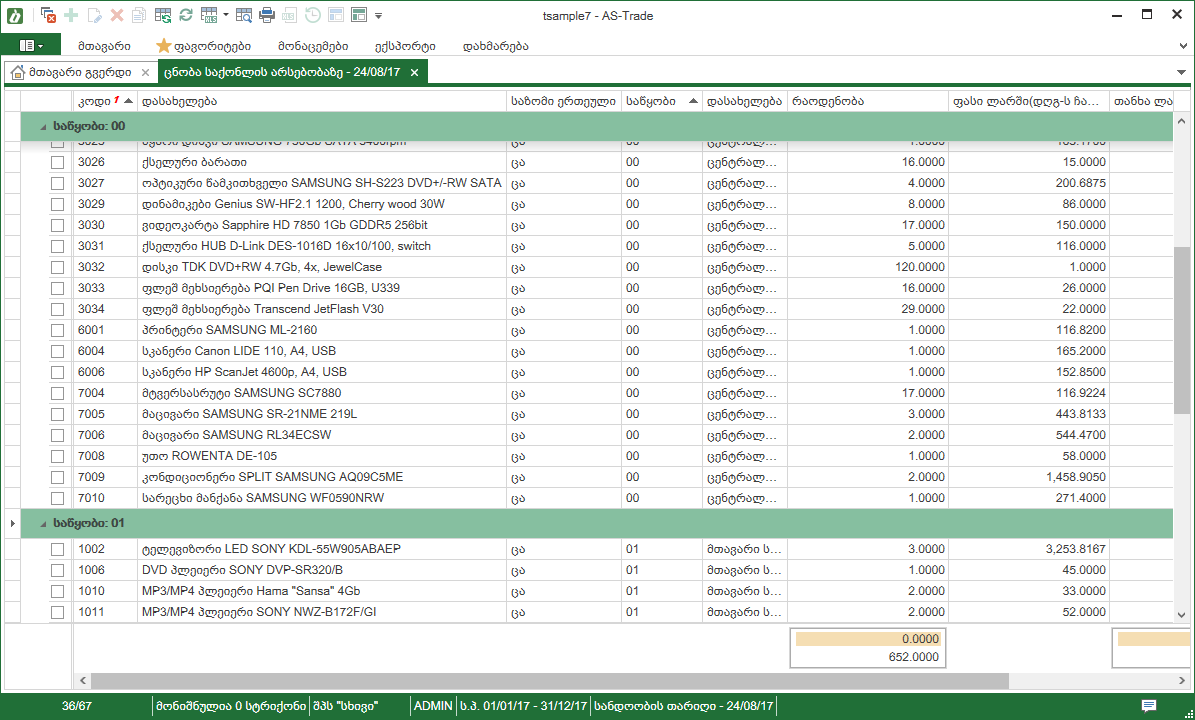The image size is (1195, 720).
Task: Click the vertical scrollbar down arrow
Action: pos(1181,615)
